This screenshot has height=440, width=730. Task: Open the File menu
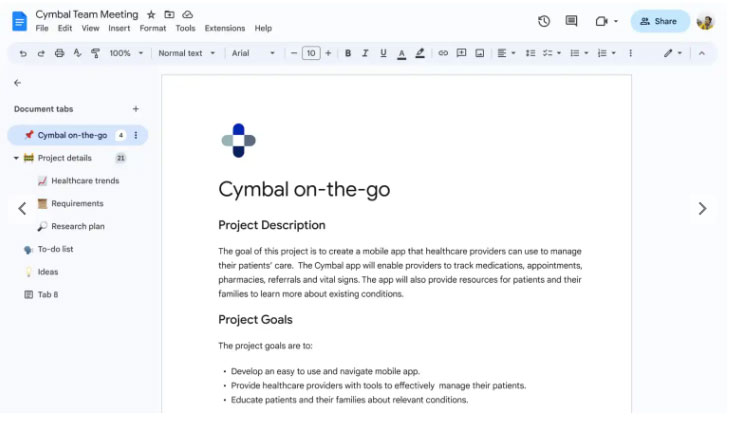click(x=42, y=28)
